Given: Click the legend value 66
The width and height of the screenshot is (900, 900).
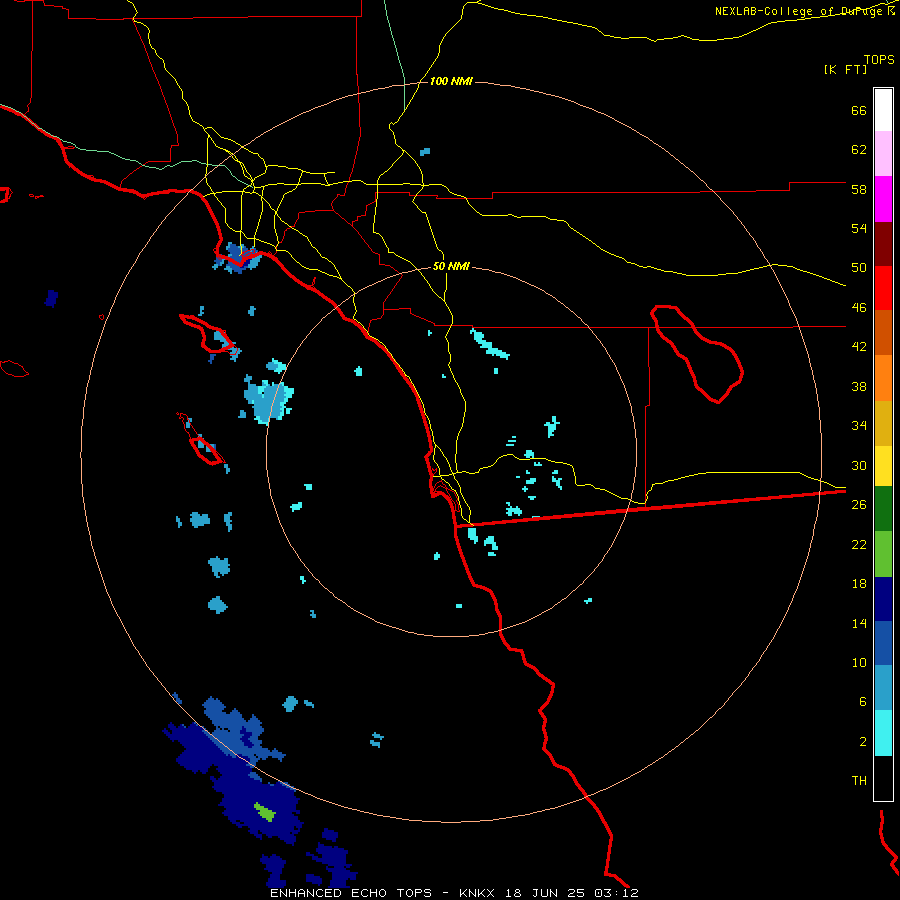Looking at the screenshot, I should tap(859, 111).
